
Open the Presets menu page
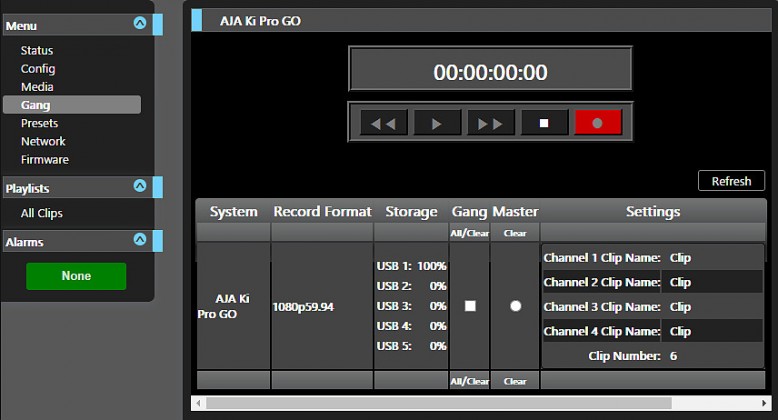[39, 123]
